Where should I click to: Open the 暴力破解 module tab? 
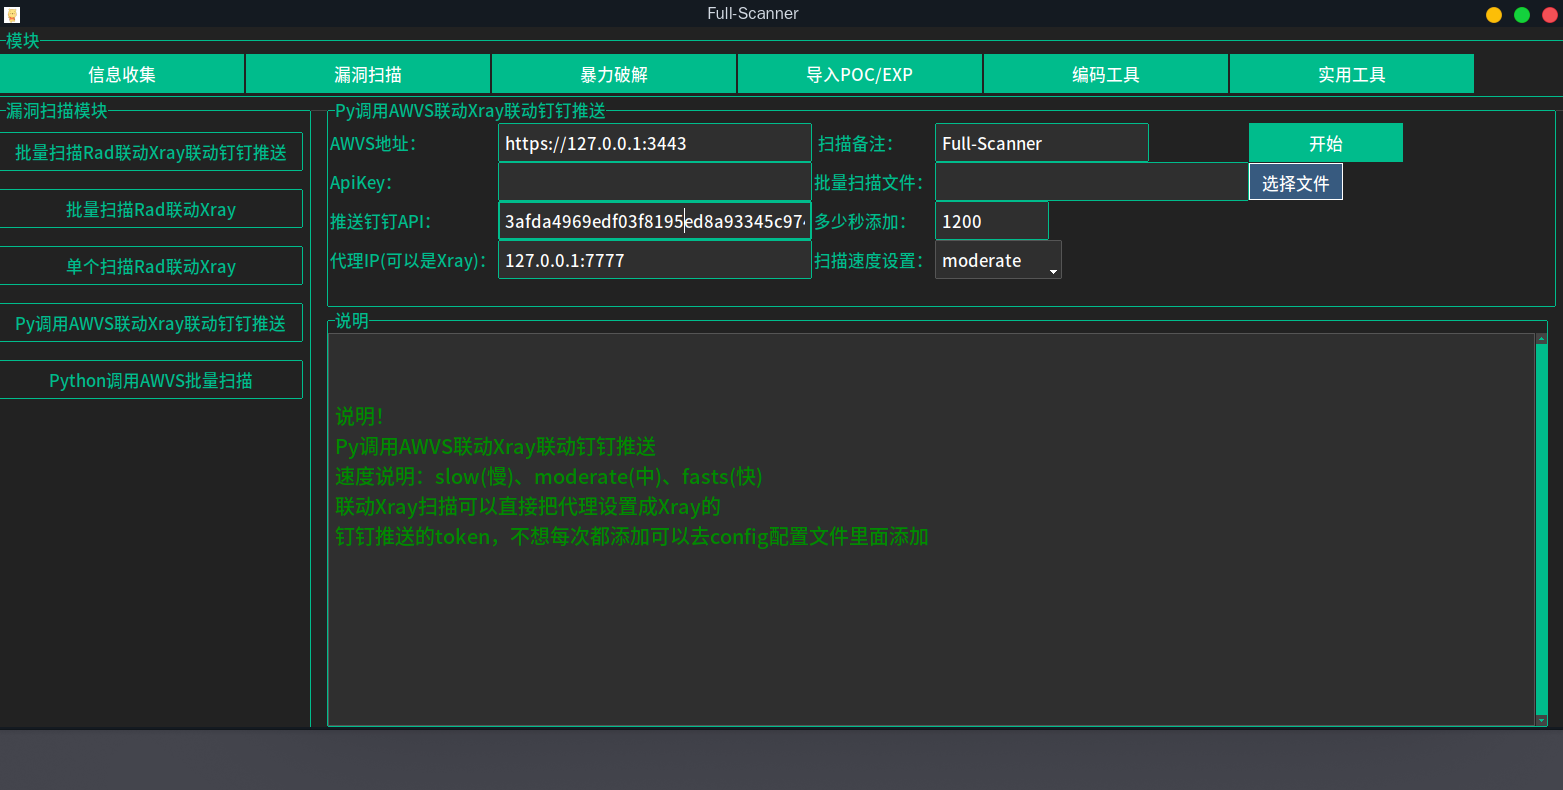(x=614, y=75)
